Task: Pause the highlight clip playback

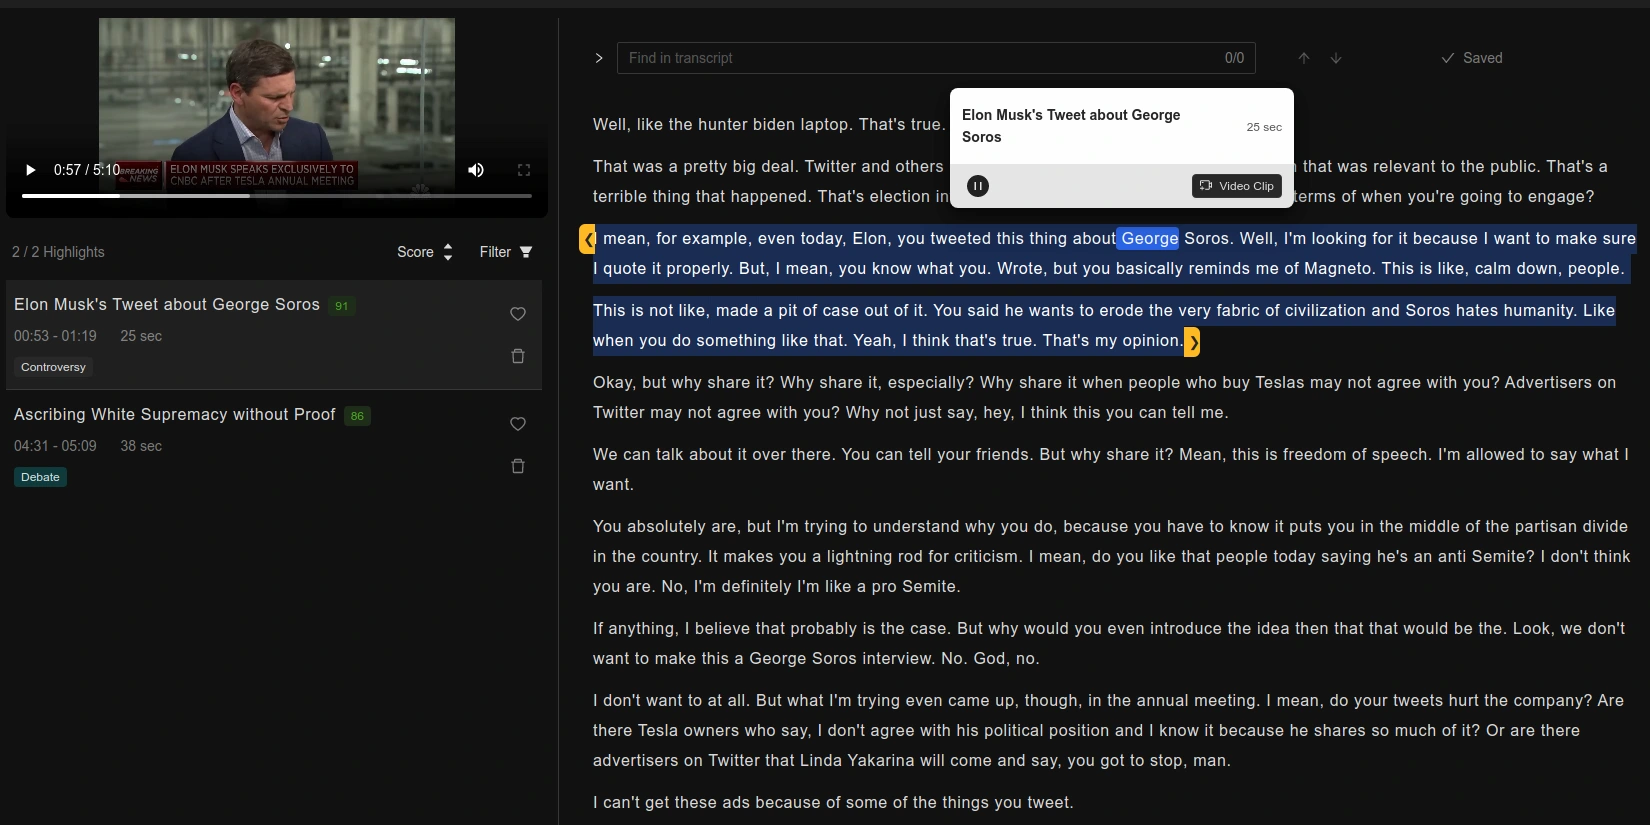Action: [x=978, y=186]
